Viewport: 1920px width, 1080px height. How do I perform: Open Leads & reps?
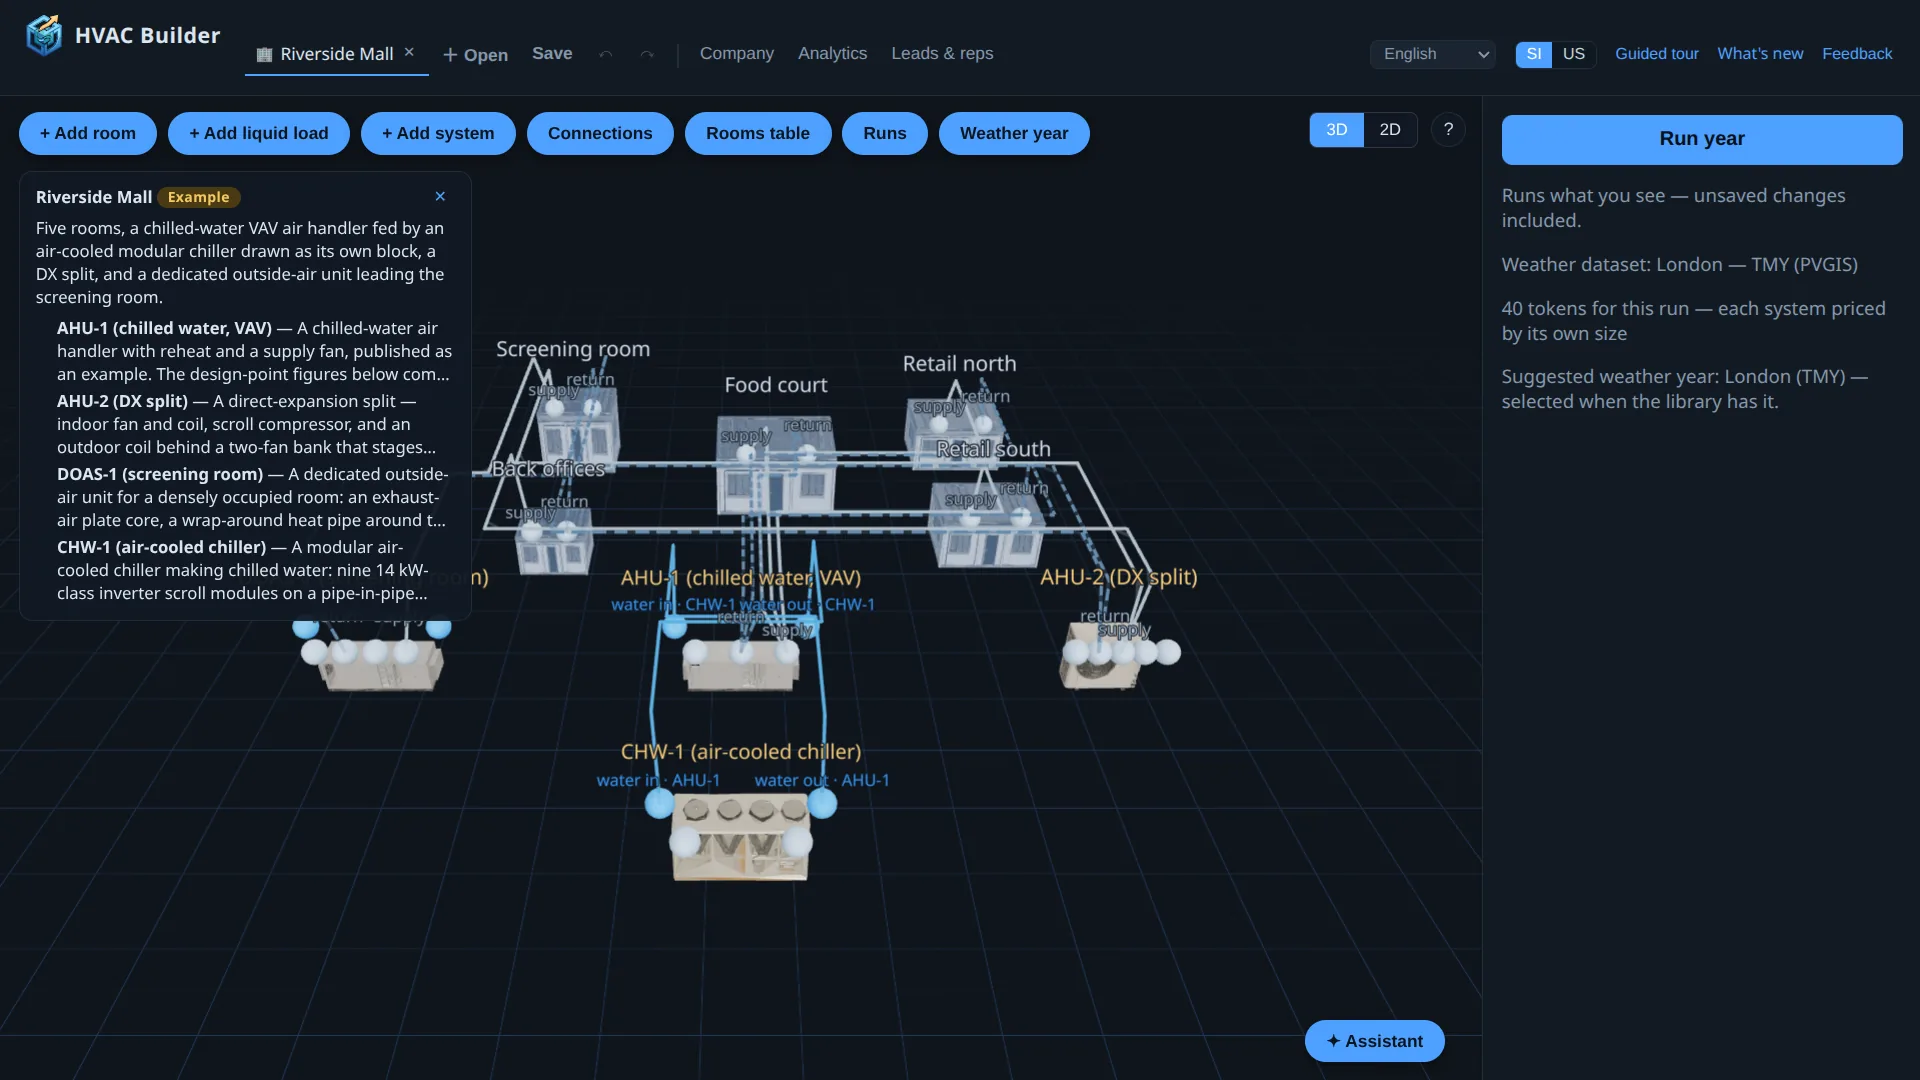(x=942, y=54)
